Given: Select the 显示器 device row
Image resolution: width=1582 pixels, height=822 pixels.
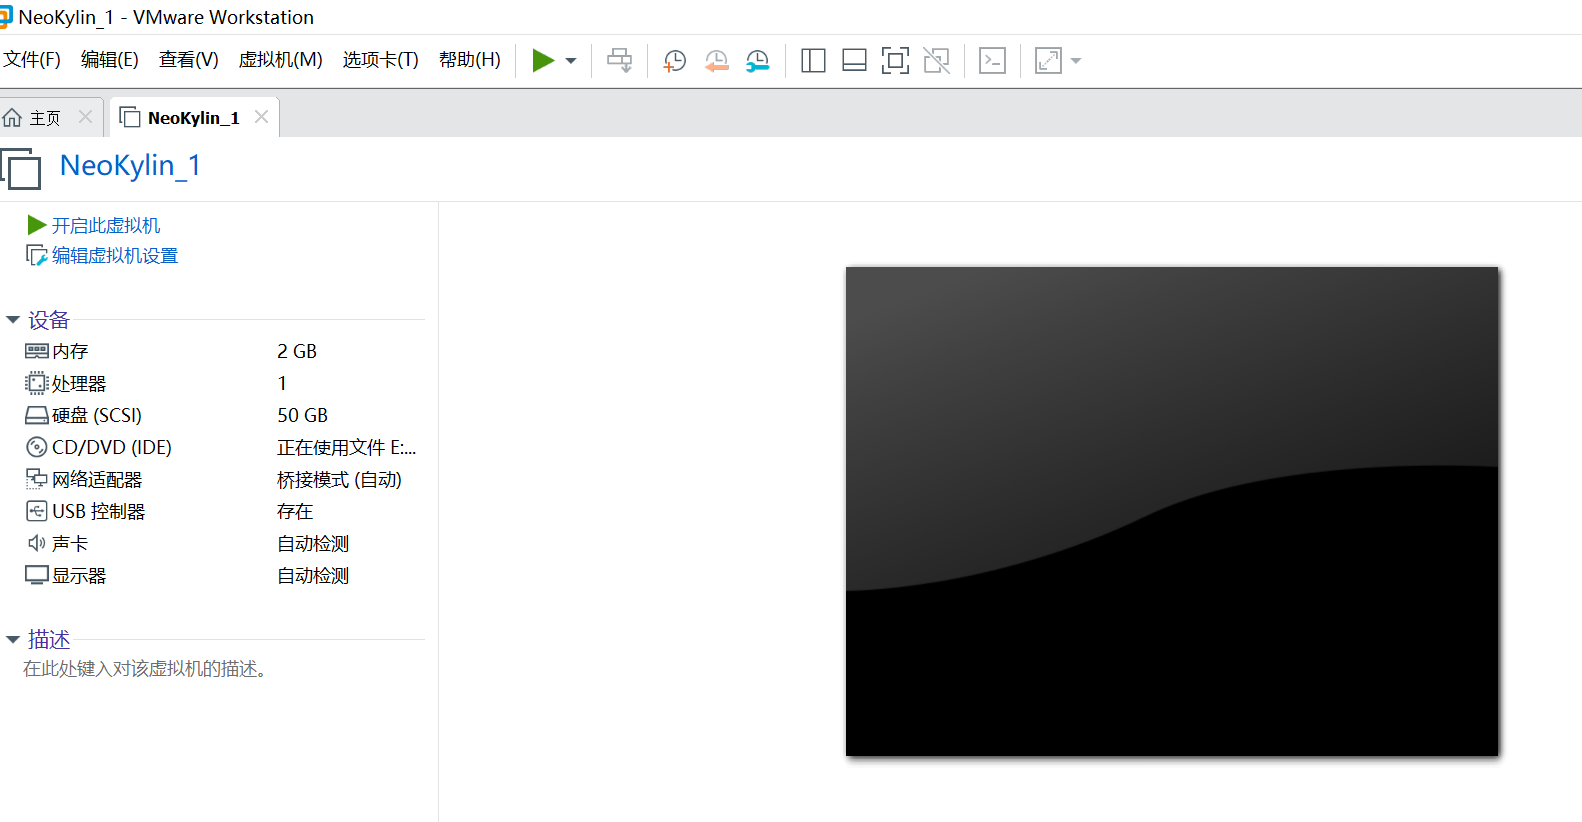Looking at the screenshot, I should pos(220,575).
